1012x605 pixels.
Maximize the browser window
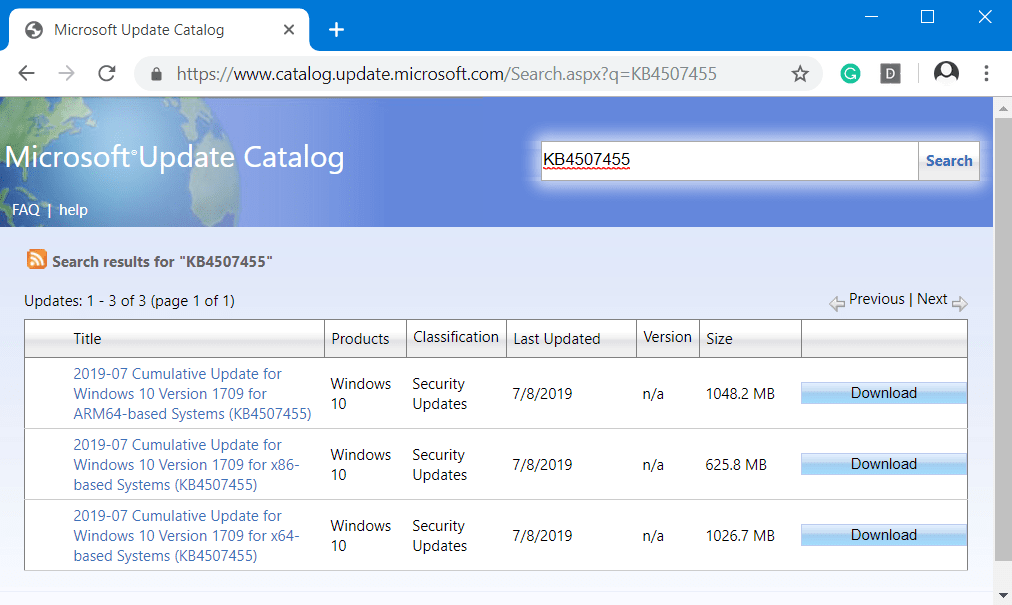click(927, 17)
